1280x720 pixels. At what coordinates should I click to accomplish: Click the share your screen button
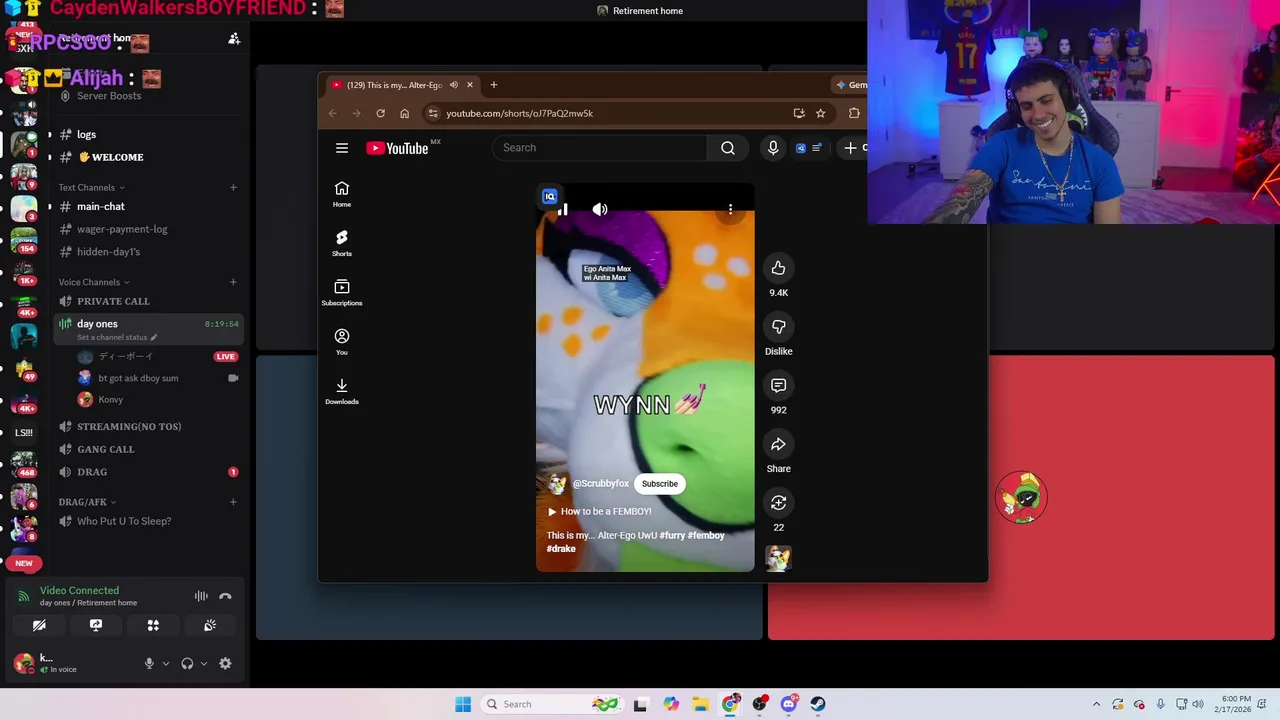(x=96, y=625)
